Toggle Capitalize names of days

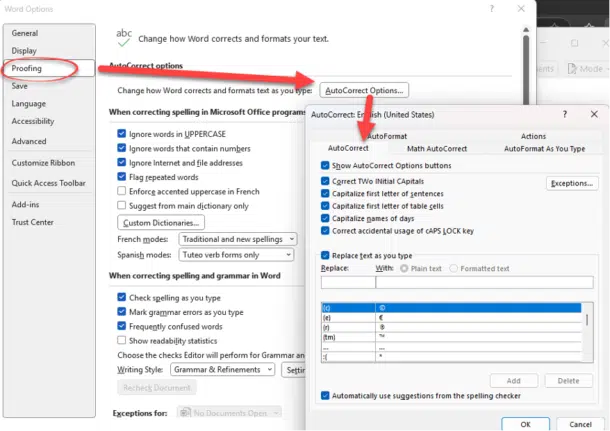coord(325,218)
